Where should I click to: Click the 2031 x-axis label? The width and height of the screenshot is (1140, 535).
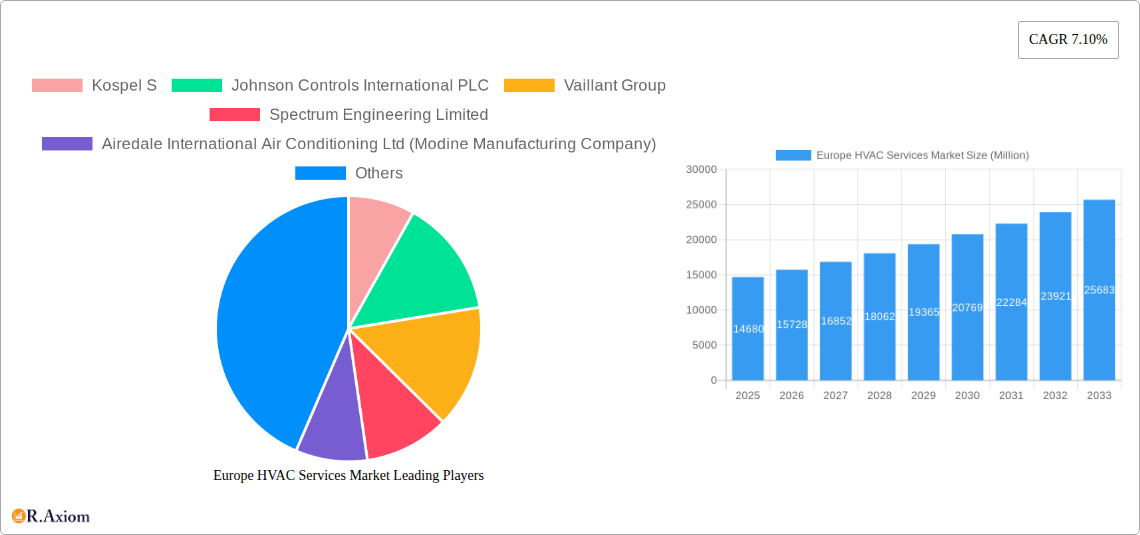pyautogui.click(x=1011, y=395)
